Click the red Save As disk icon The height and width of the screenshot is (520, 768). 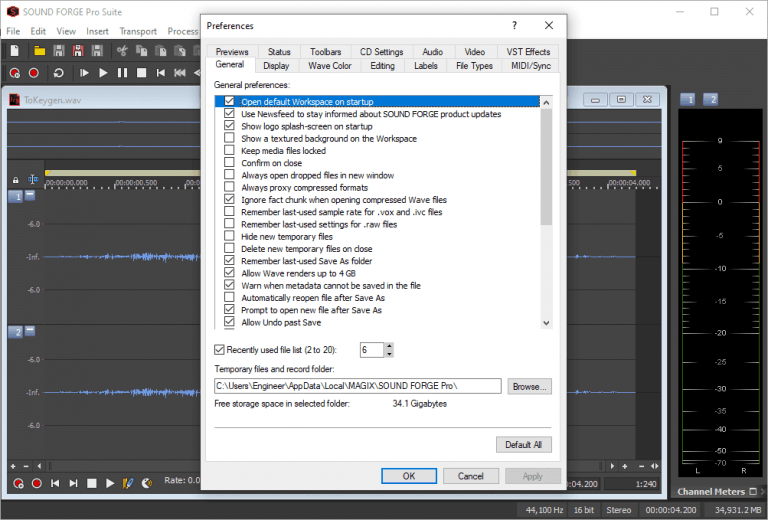pyautogui.click(x=78, y=50)
